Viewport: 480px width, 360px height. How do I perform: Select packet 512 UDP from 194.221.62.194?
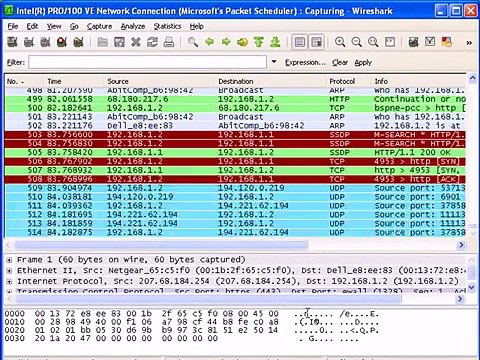coord(235,215)
